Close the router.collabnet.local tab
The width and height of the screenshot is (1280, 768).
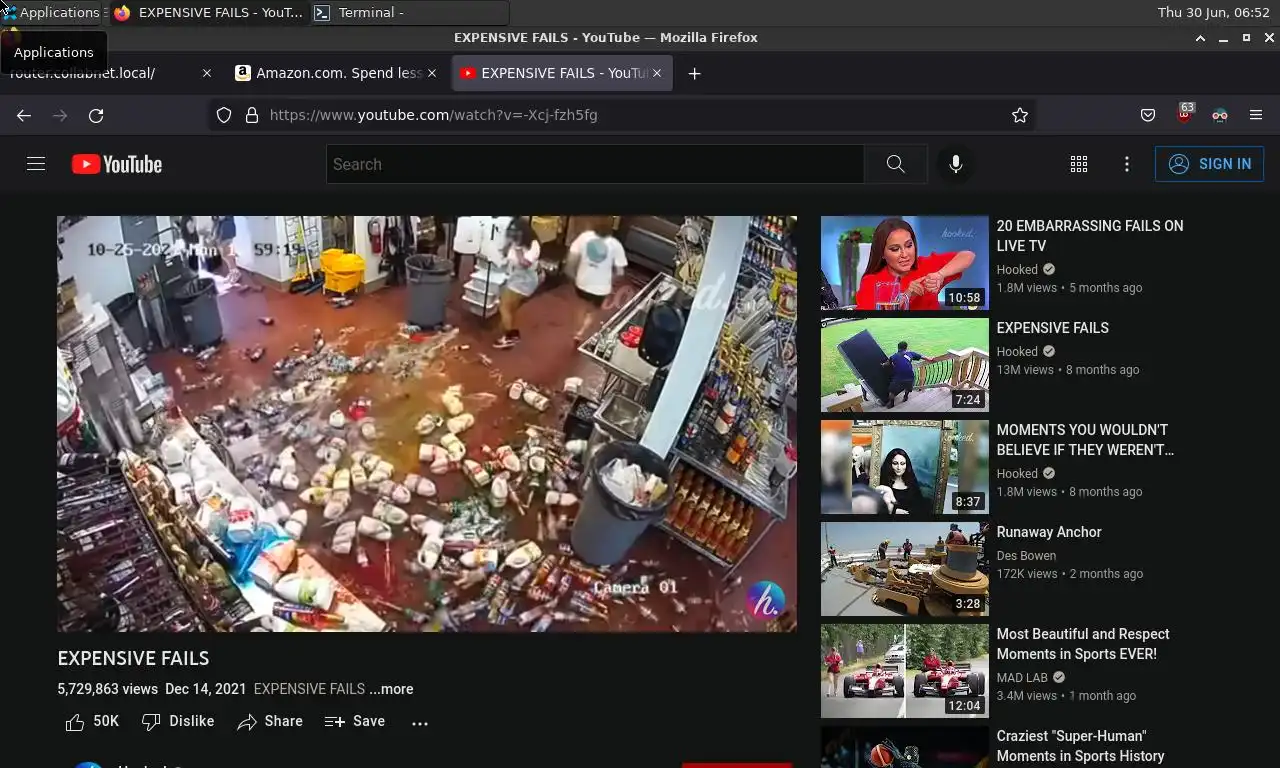207,73
